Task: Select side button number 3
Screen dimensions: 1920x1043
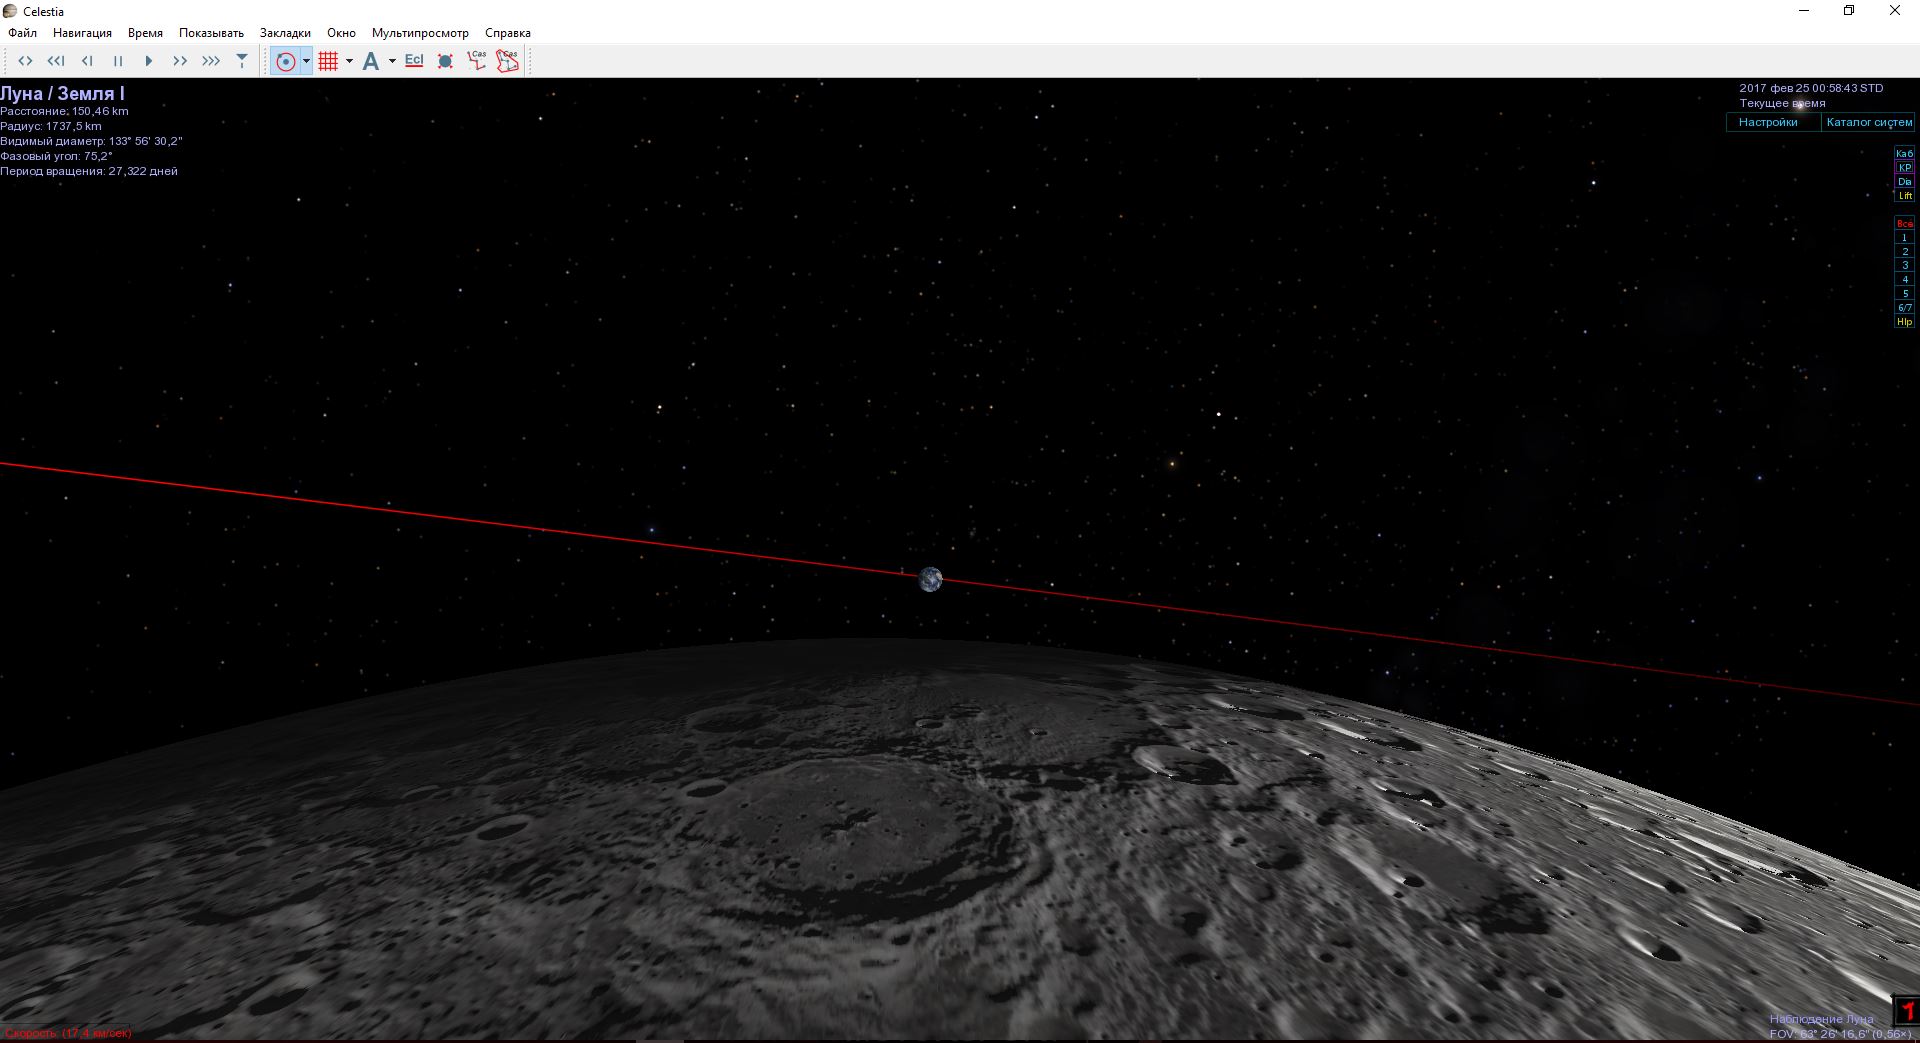Action: [1904, 266]
